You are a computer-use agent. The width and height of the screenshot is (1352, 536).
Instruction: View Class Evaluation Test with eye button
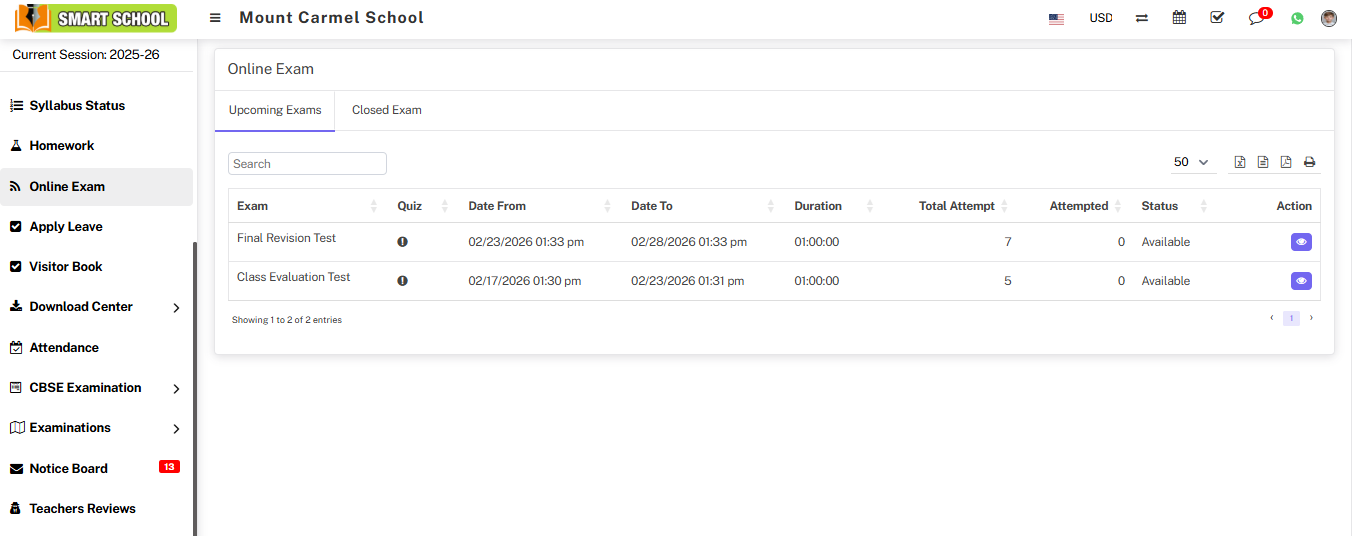tap(1301, 281)
